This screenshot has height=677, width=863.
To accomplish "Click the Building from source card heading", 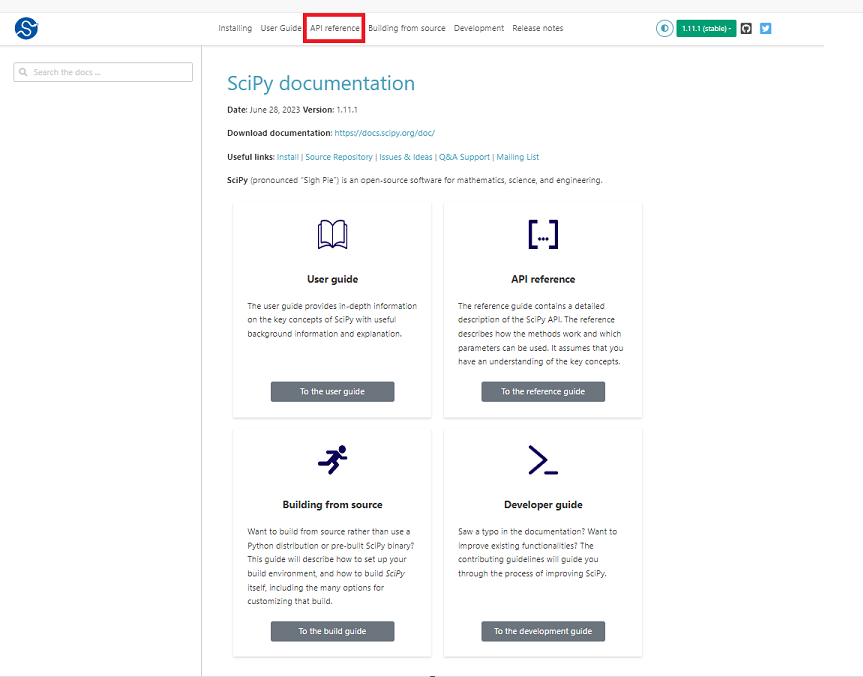I will [x=332, y=505].
